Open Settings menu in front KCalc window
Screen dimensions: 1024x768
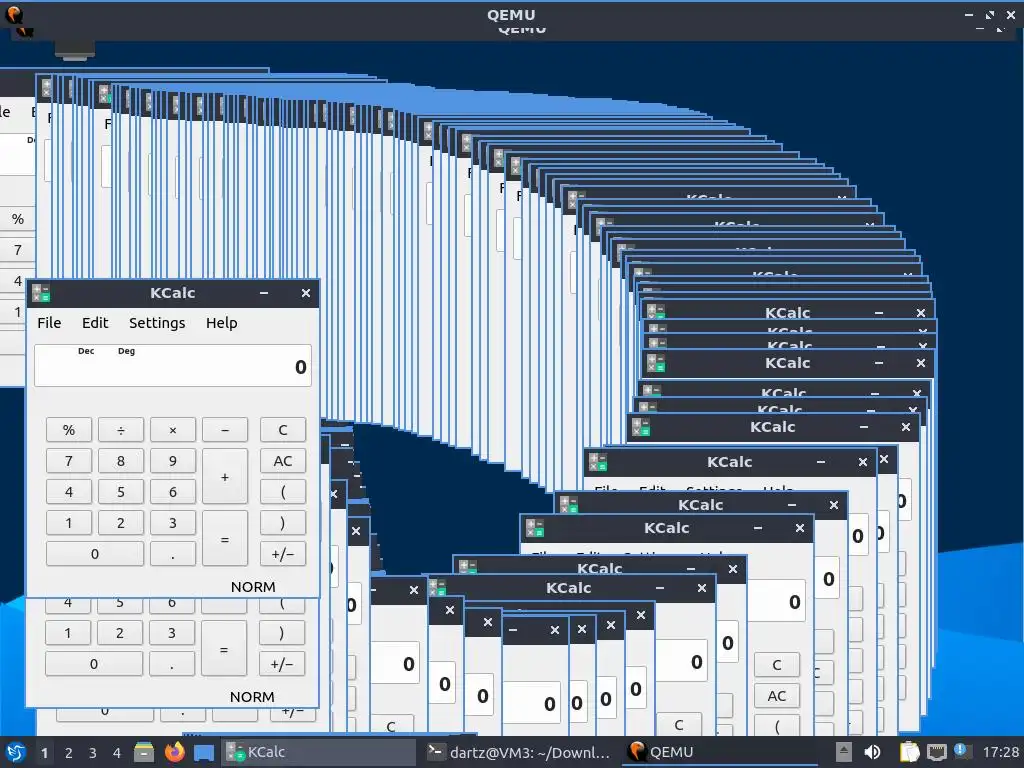pyautogui.click(x=157, y=323)
